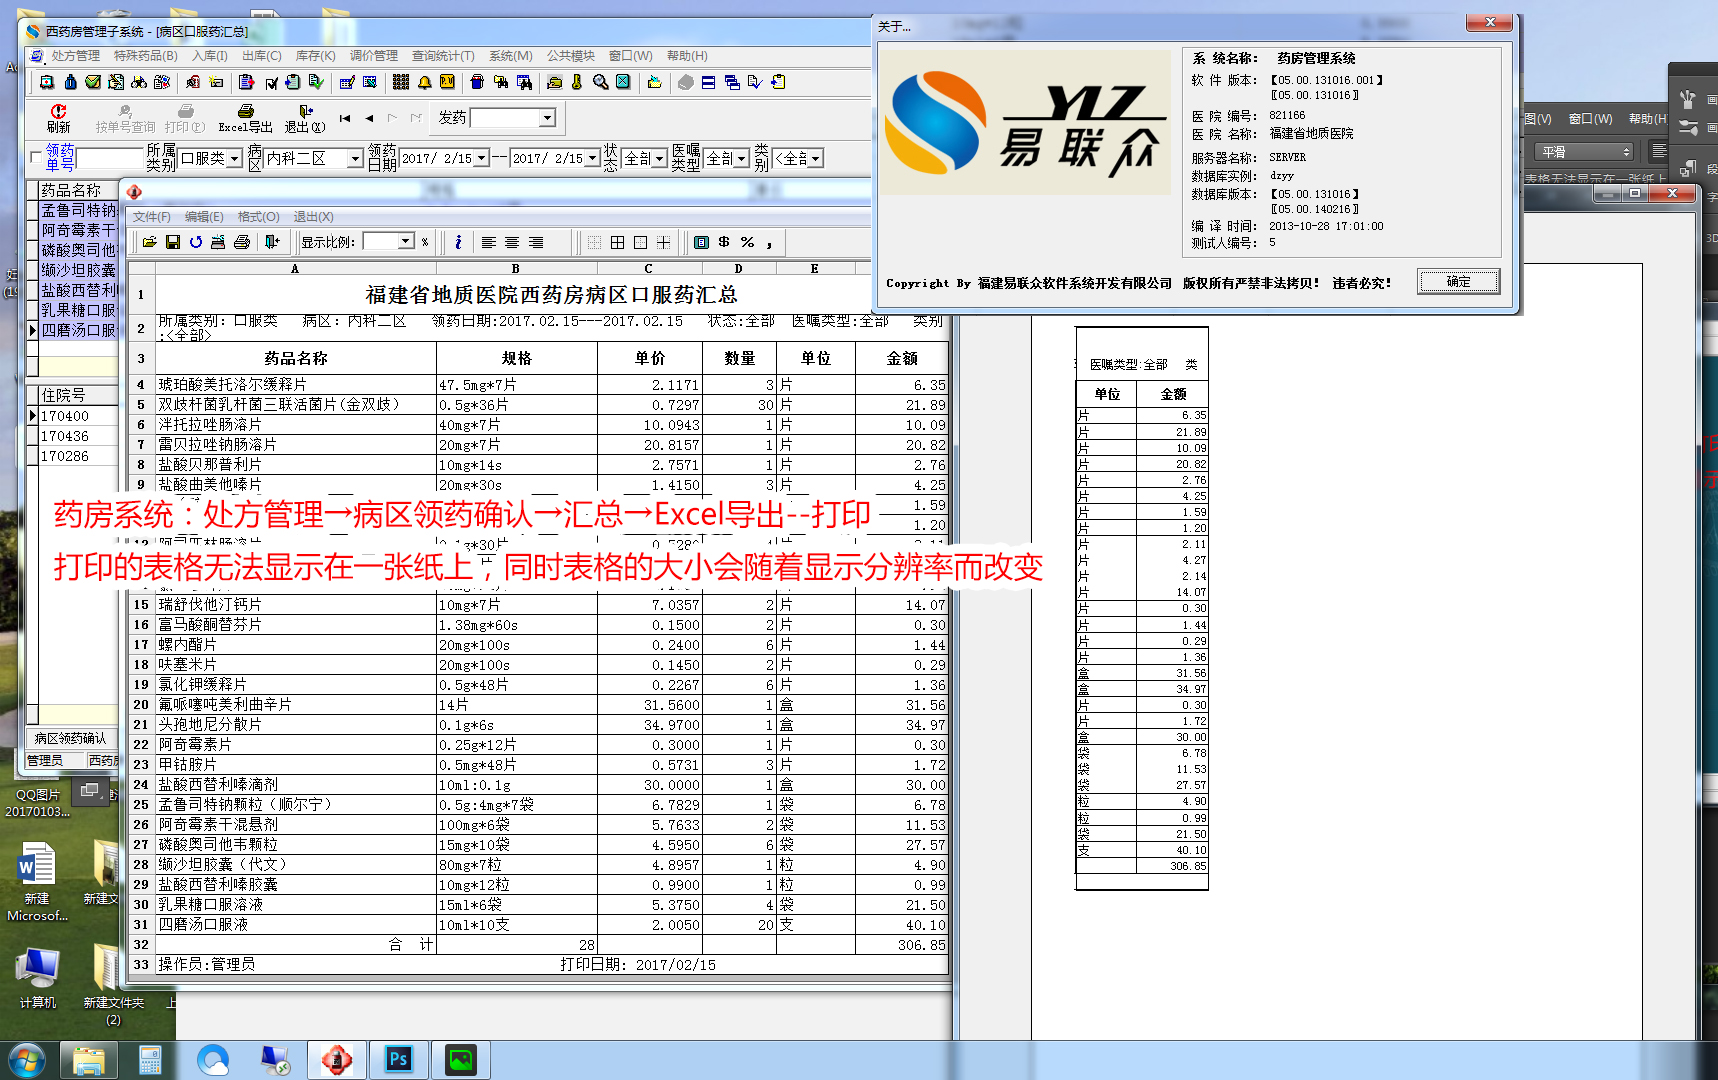Select spreadsheet cell 瑞舒伐他汀钙片

295,605
